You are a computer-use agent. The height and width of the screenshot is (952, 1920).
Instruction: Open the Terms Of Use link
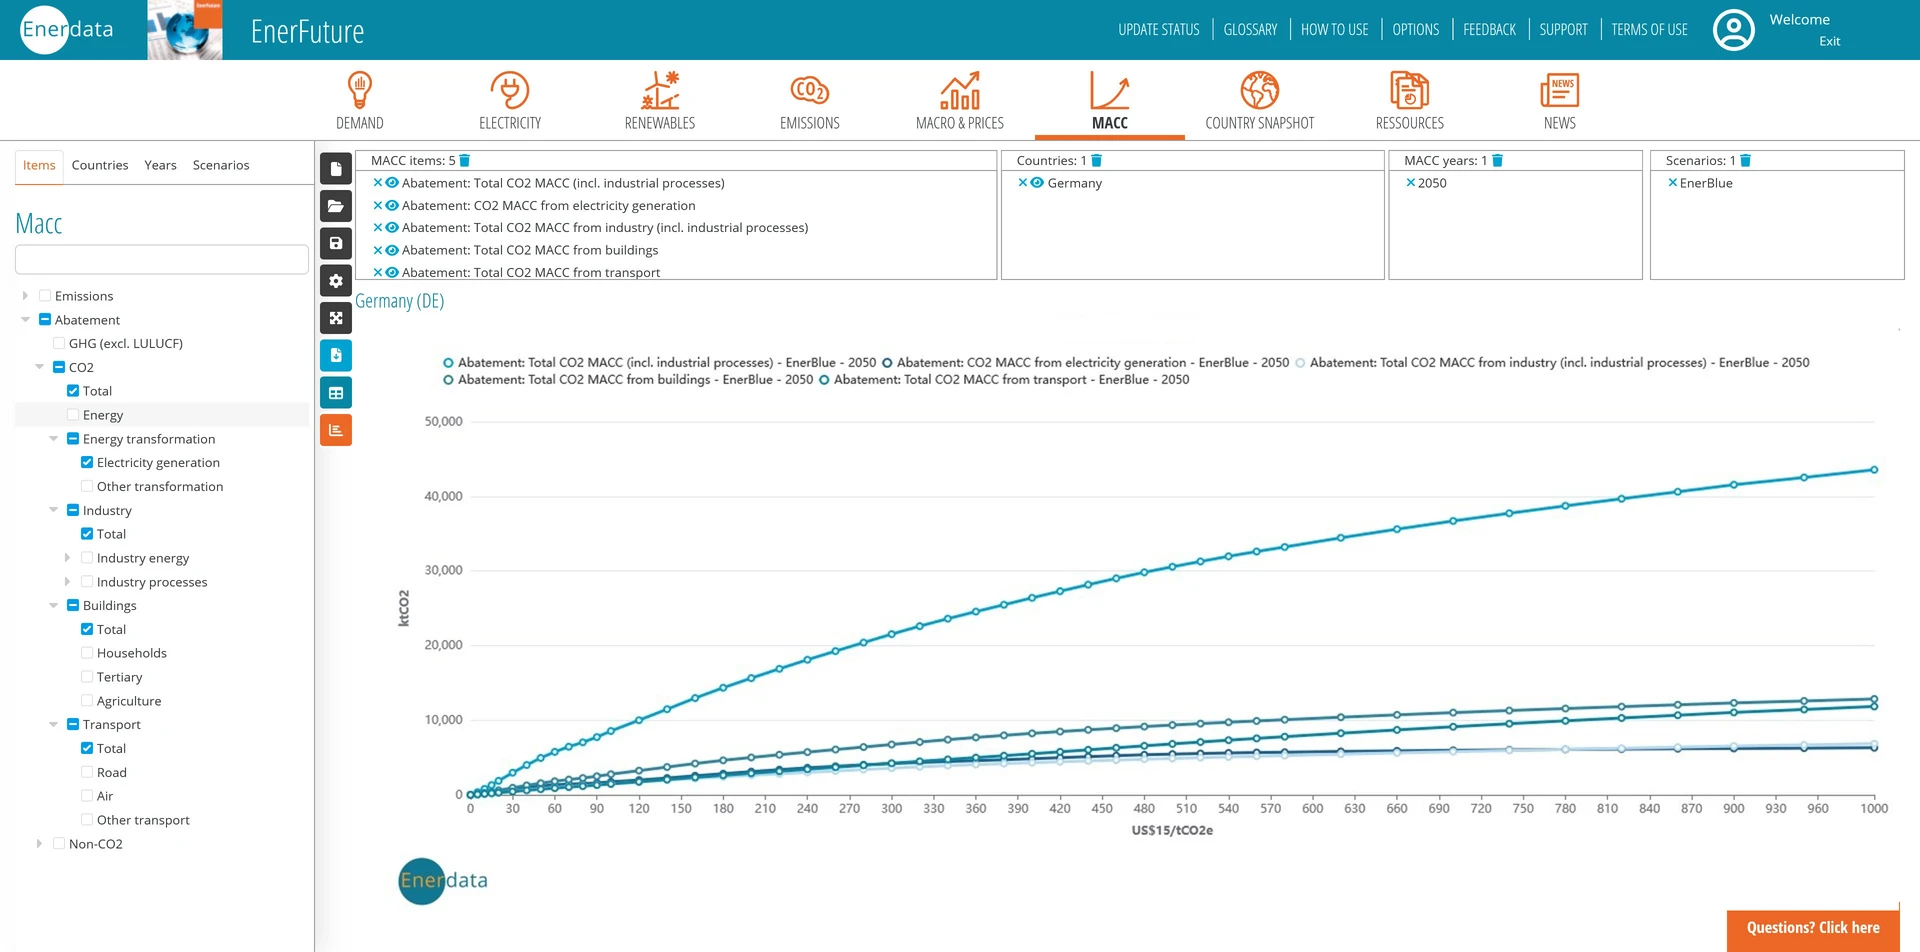point(1649,30)
